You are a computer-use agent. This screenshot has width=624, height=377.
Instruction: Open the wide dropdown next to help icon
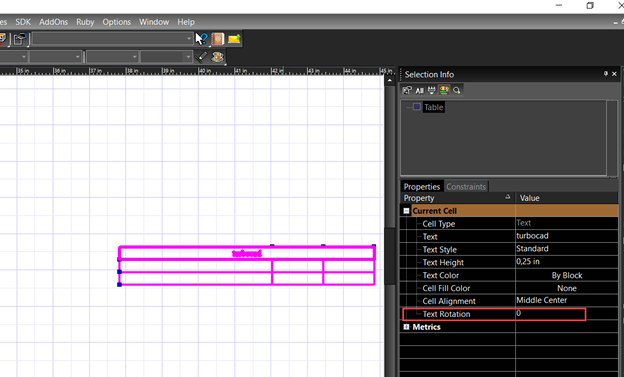tap(113, 39)
